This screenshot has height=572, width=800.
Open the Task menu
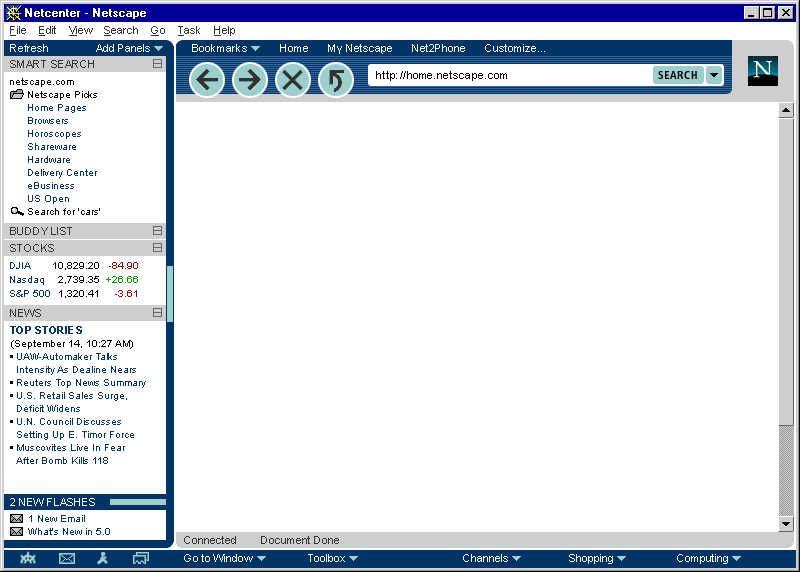pos(188,31)
